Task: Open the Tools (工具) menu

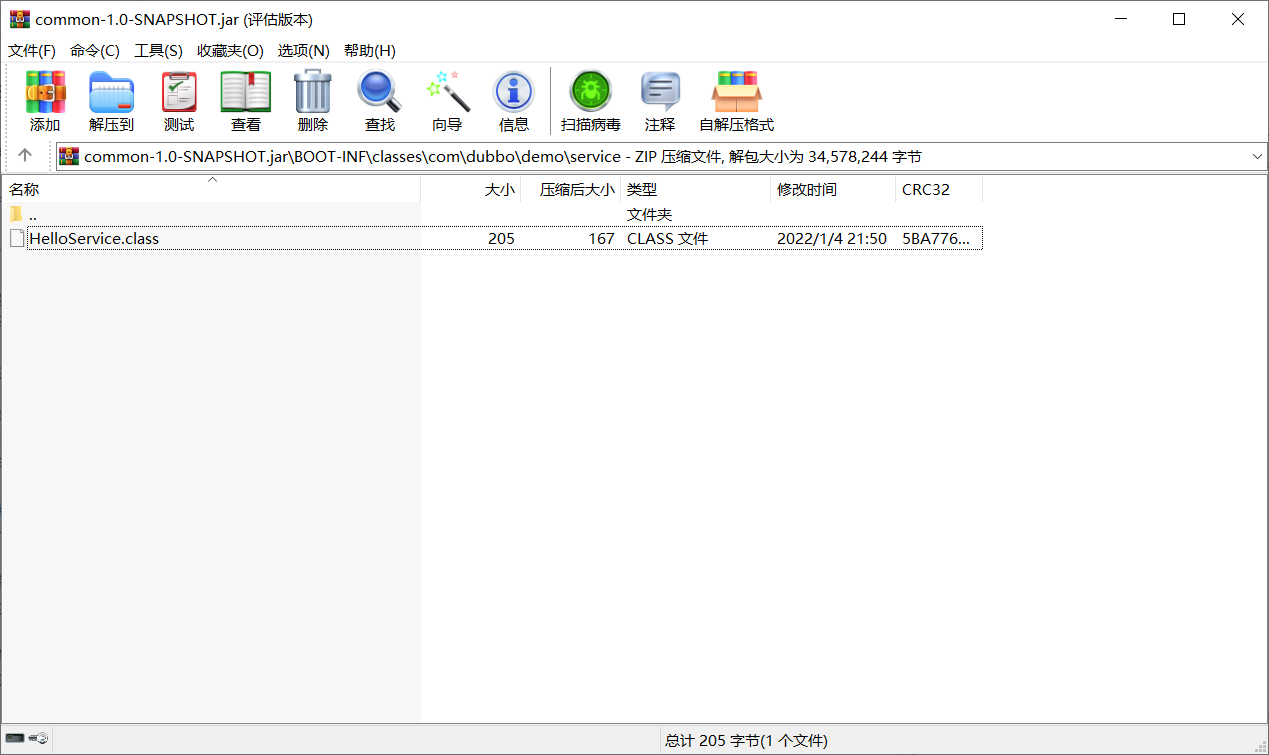Action: pyautogui.click(x=159, y=51)
